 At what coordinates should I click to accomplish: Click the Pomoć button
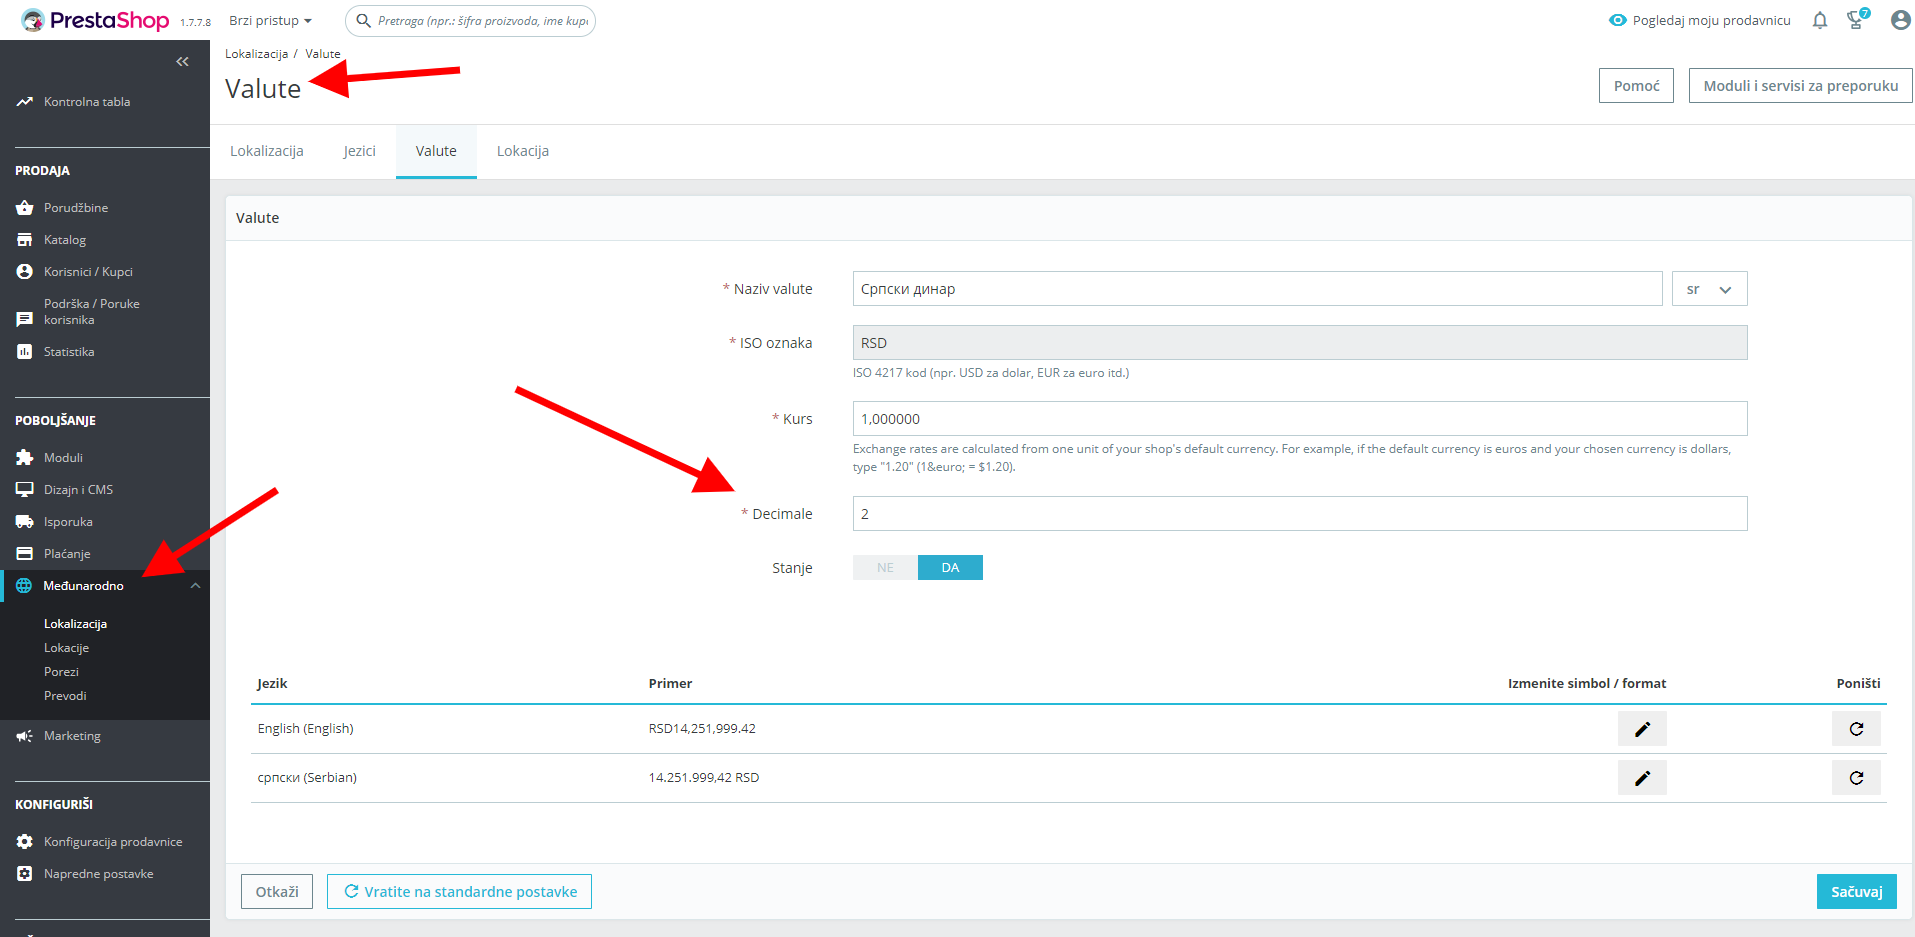(x=1636, y=86)
